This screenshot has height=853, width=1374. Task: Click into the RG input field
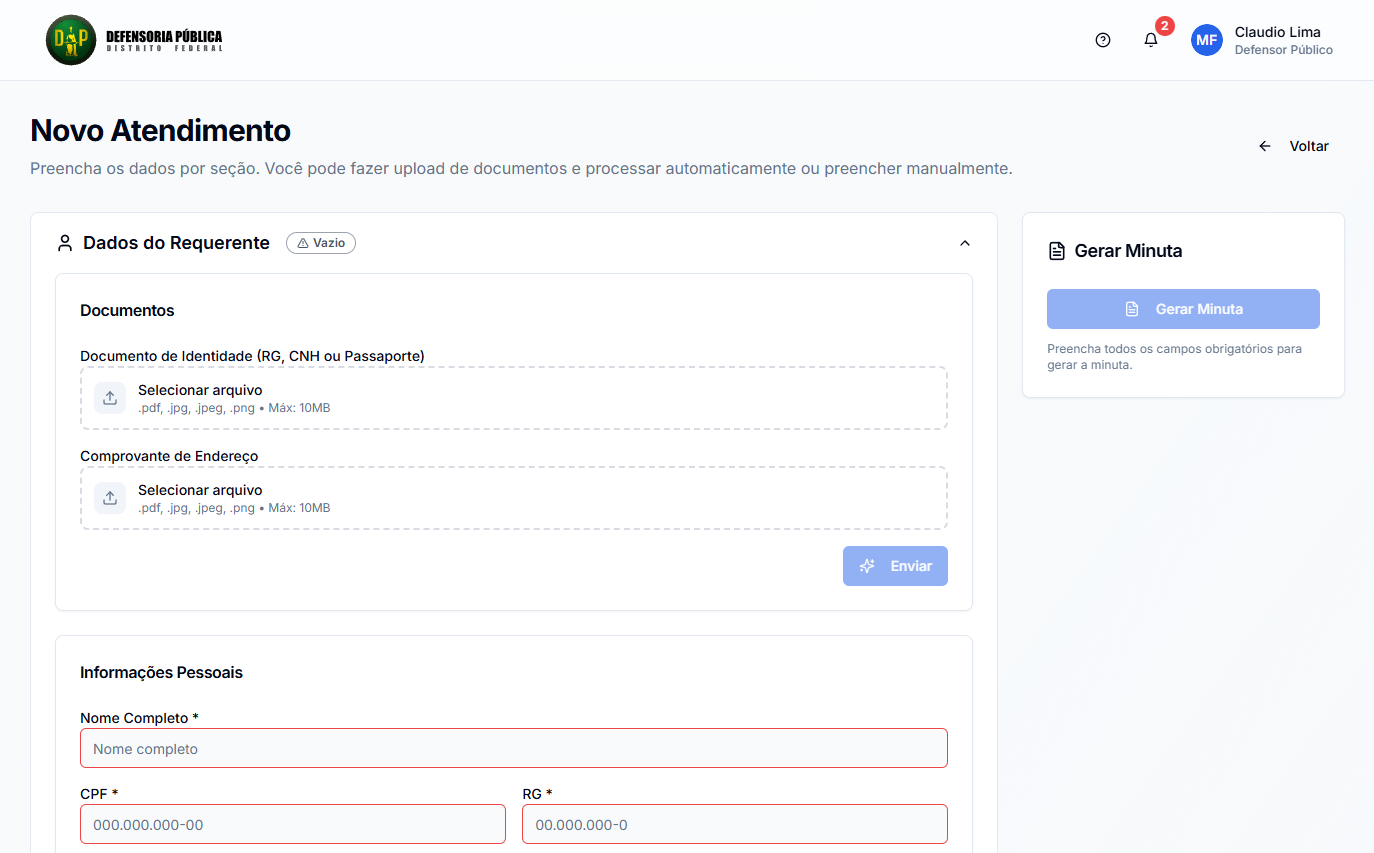[x=734, y=824]
